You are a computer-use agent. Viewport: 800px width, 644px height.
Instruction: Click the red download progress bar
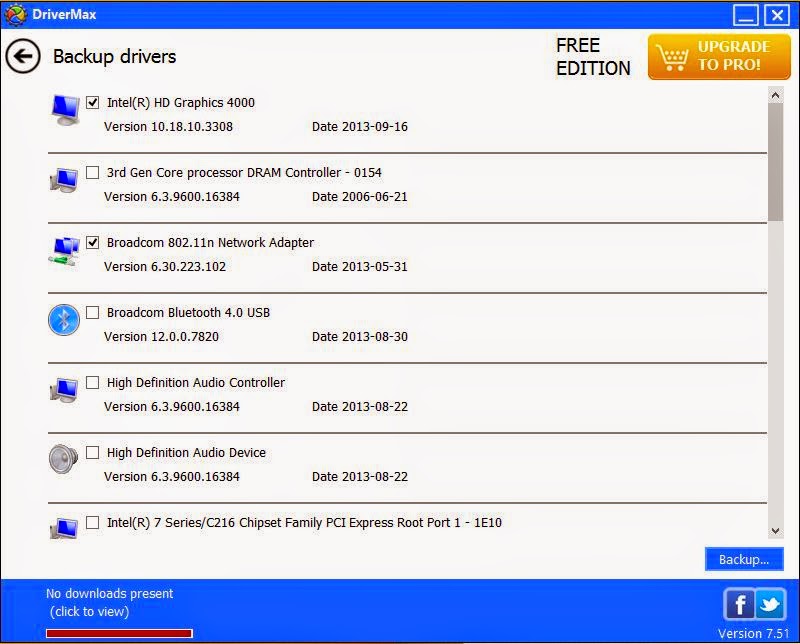pos(119,633)
